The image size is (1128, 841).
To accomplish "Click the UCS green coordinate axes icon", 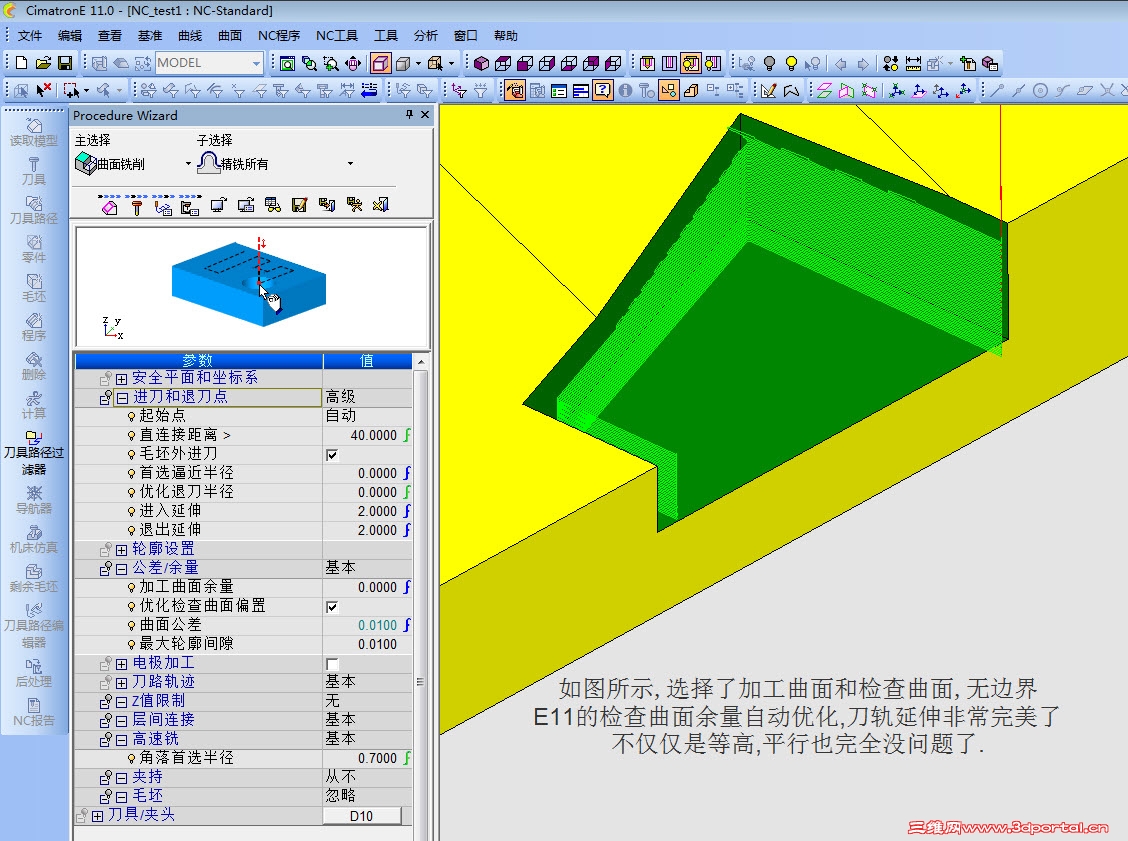I will 896,91.
